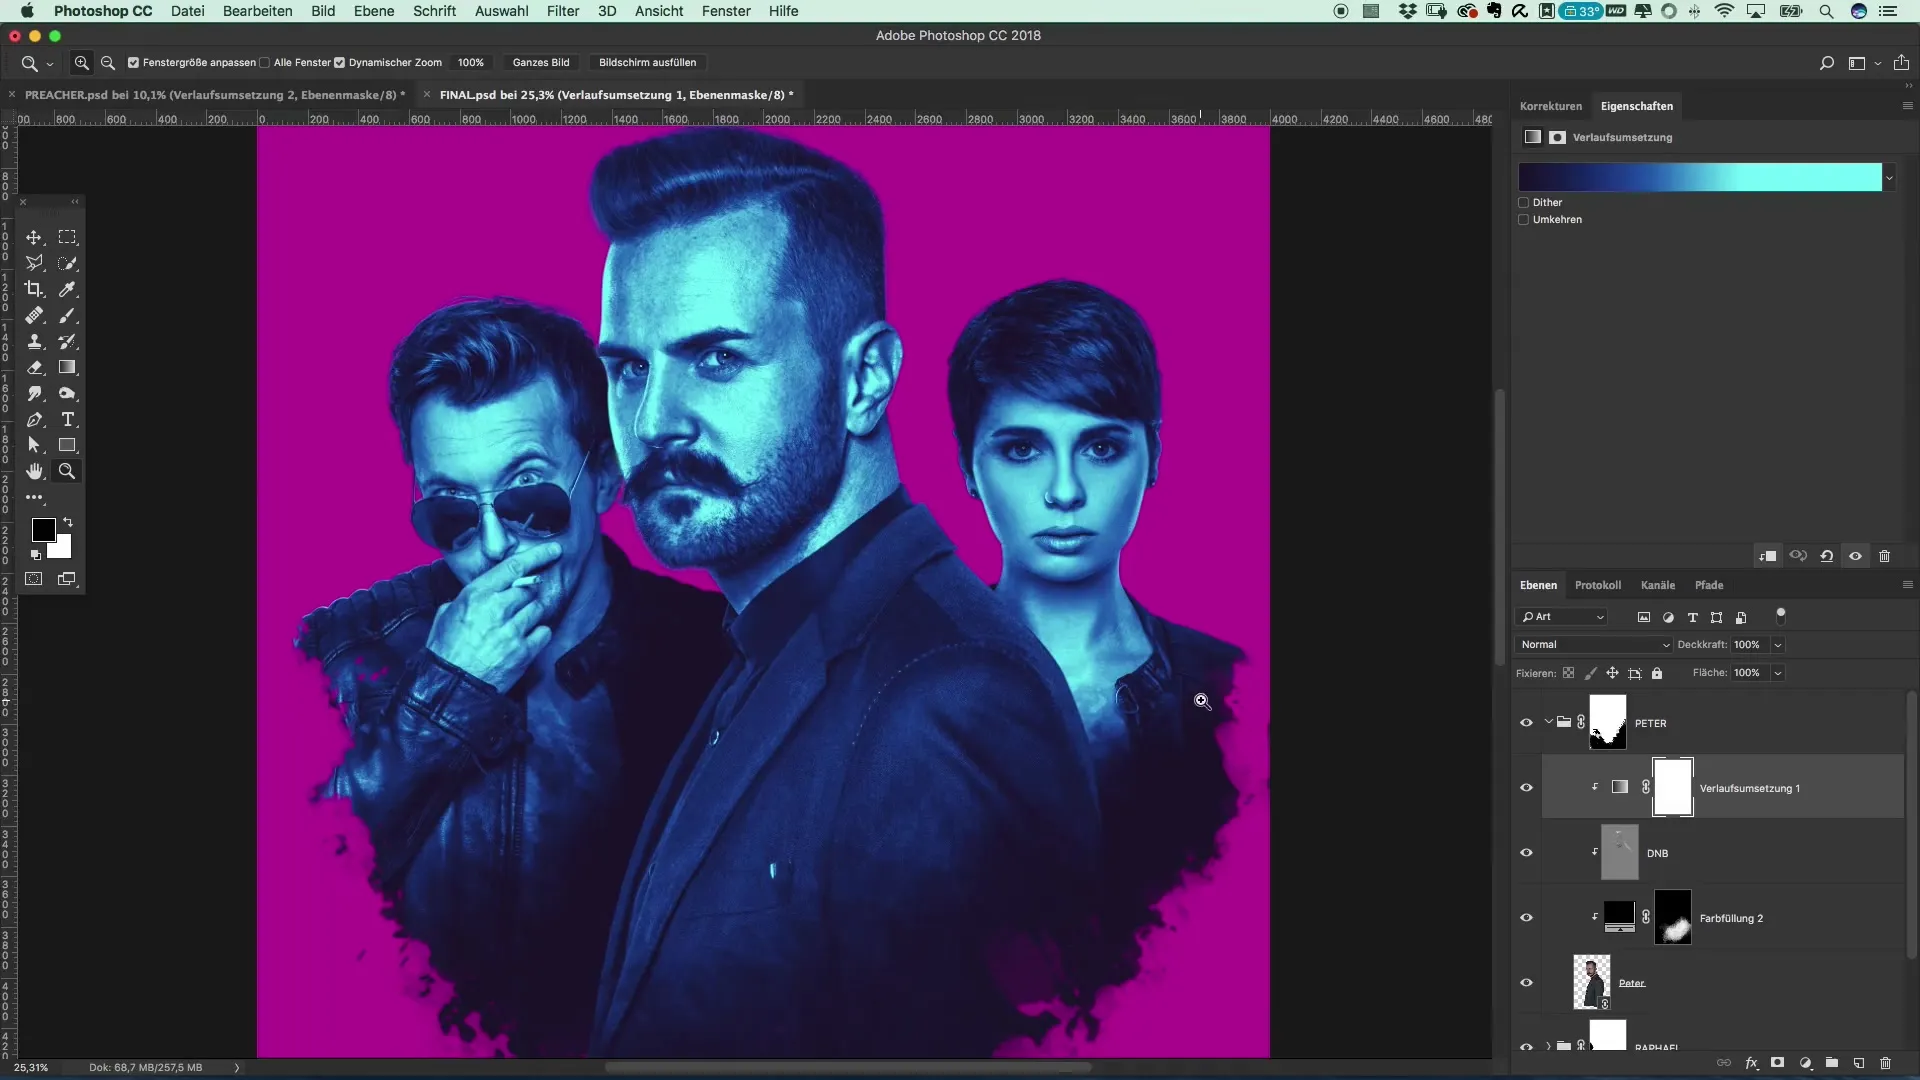This screenshot has height=1080, width=1920.
Task: Lock all padlock icon in Fixieren row
Action: pyautogui.click(x=1657, y=673)
